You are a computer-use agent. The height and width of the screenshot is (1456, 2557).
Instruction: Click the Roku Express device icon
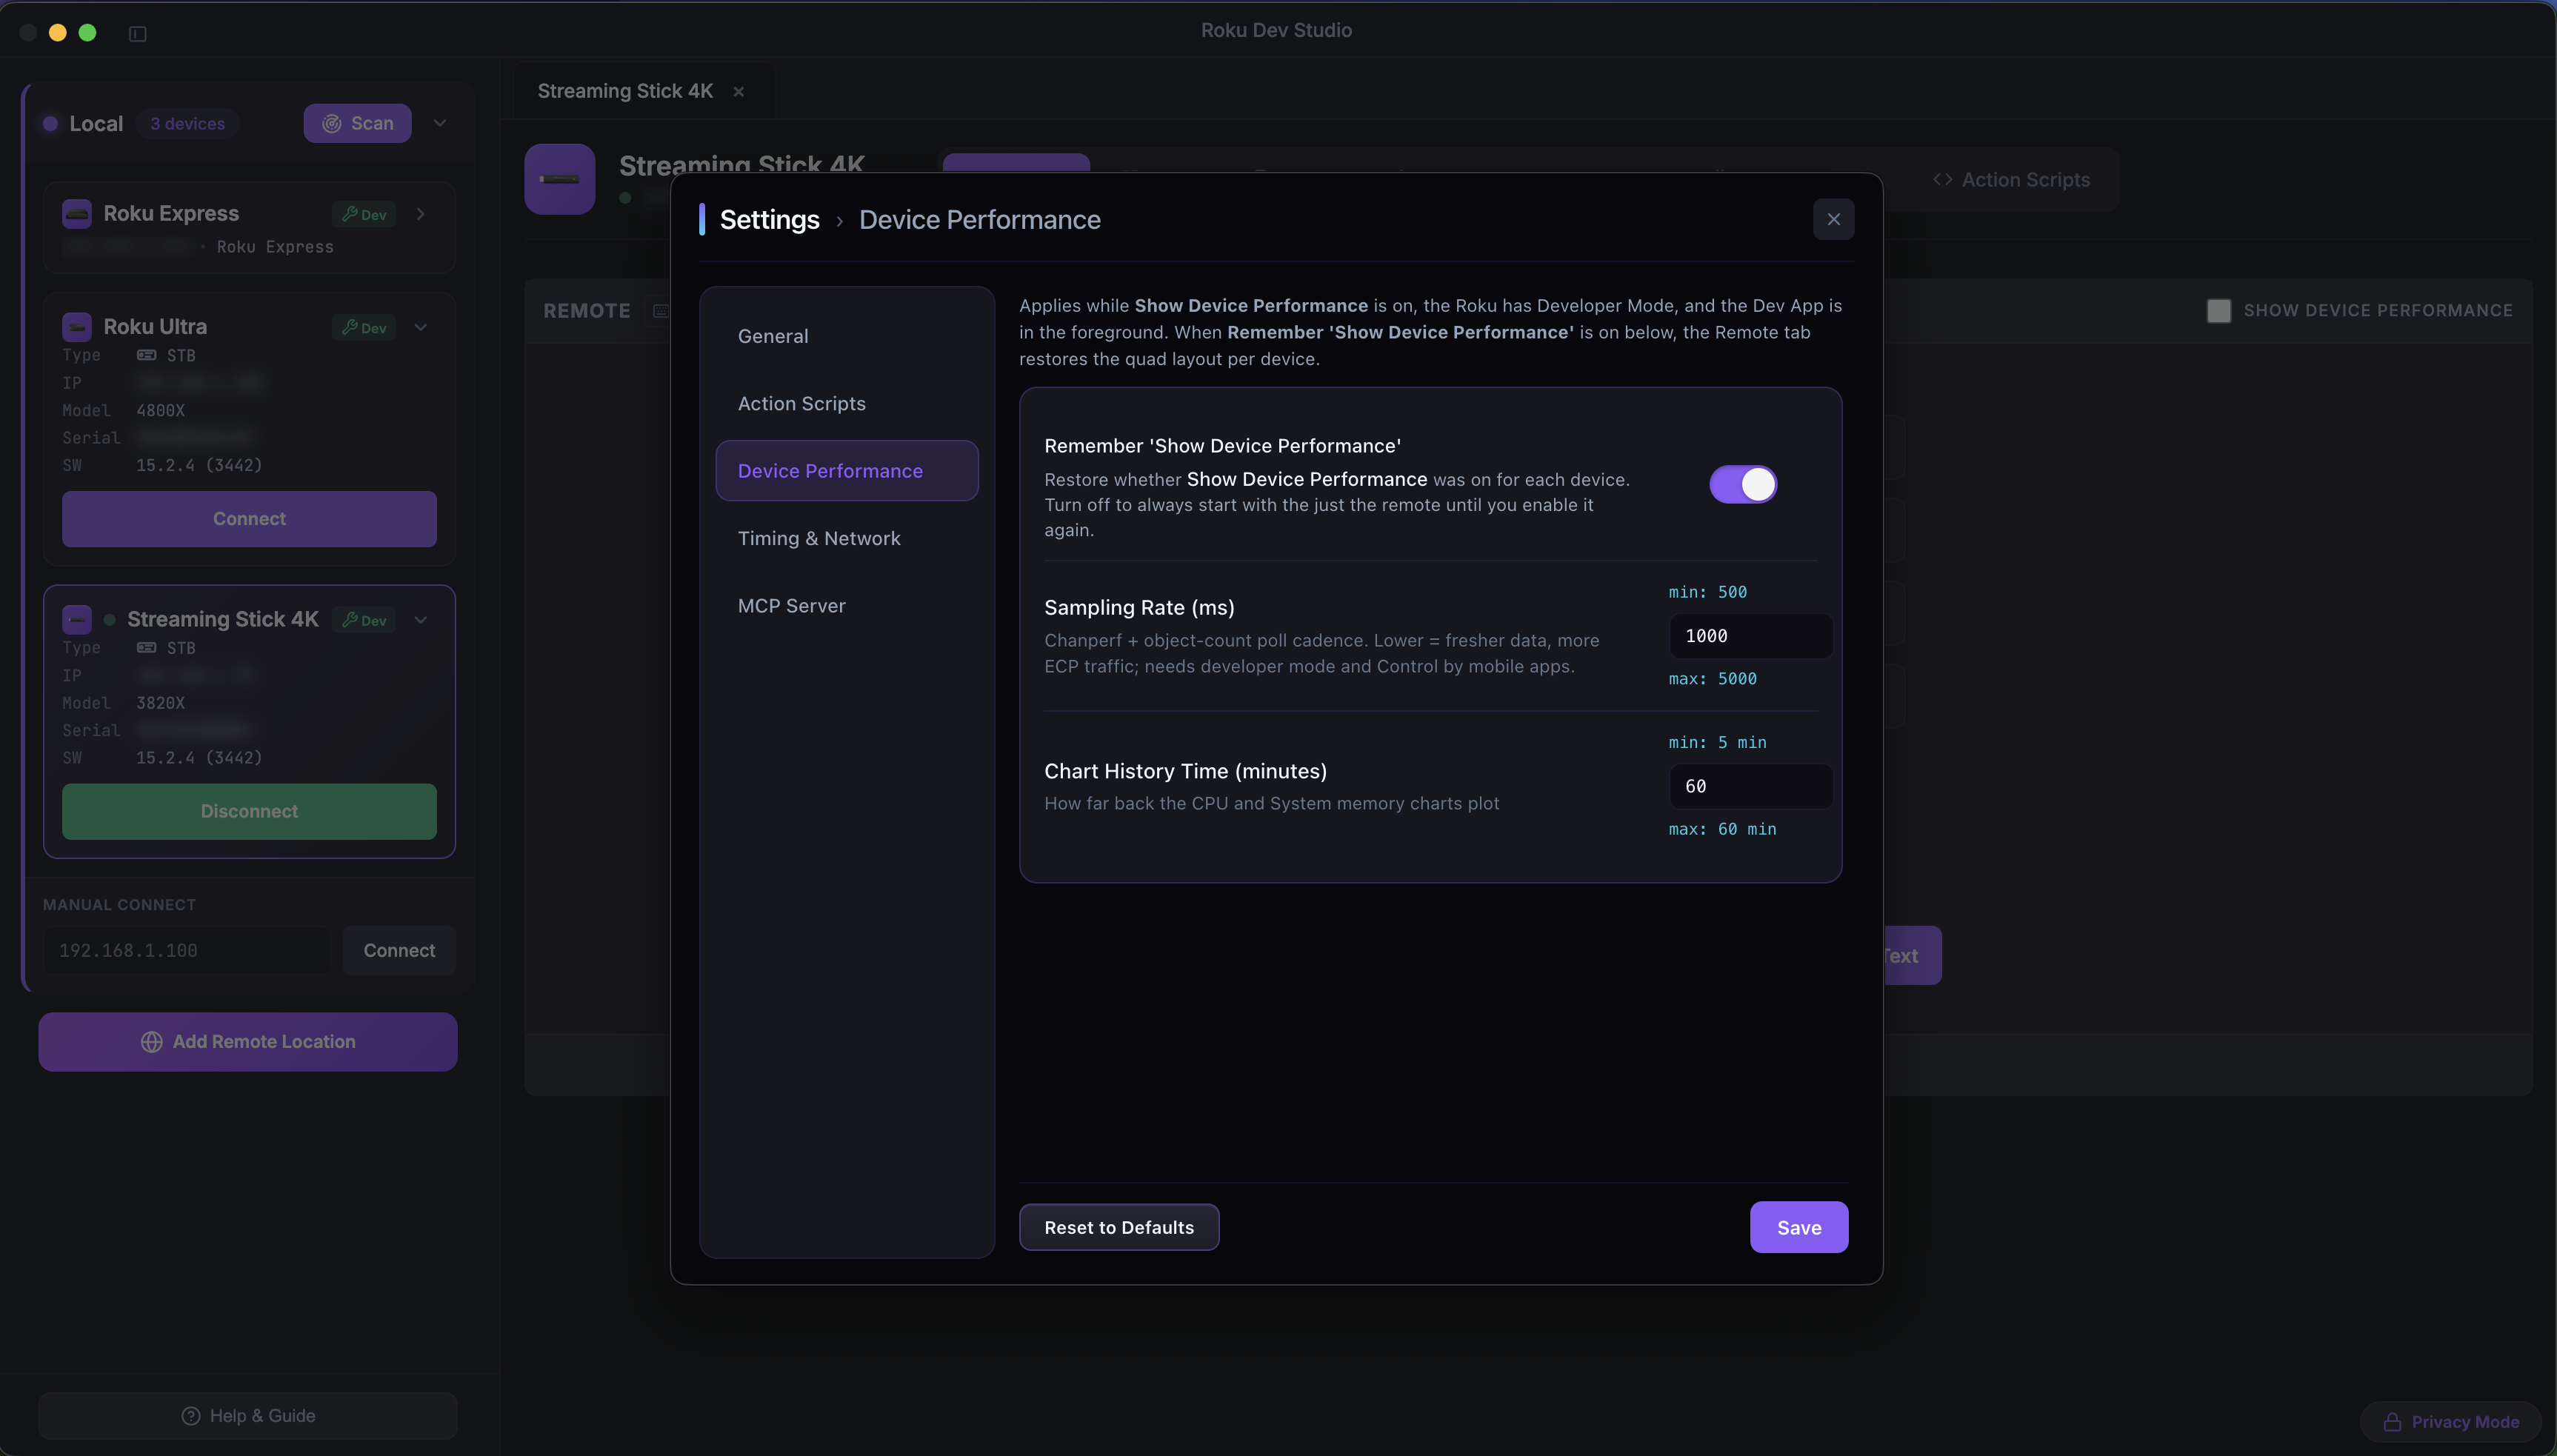(77, 214)
